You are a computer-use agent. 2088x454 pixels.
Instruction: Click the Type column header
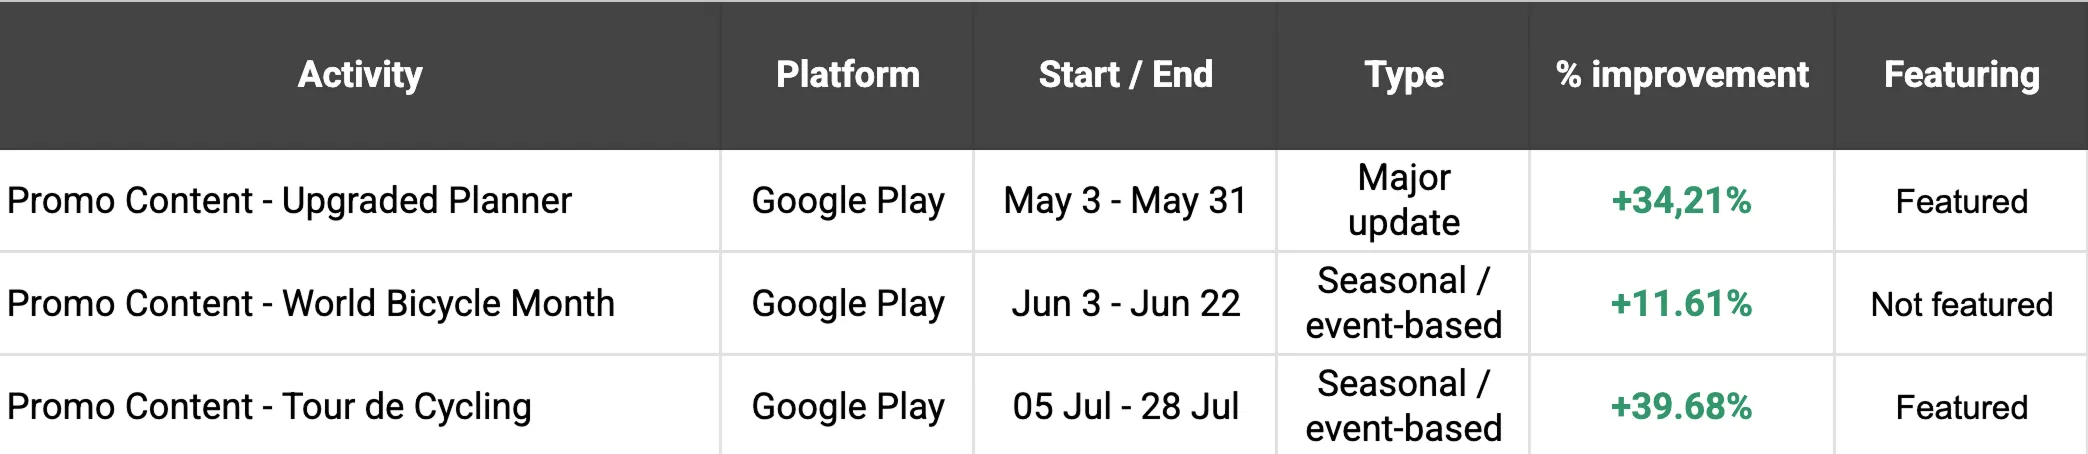point(1403,75)
